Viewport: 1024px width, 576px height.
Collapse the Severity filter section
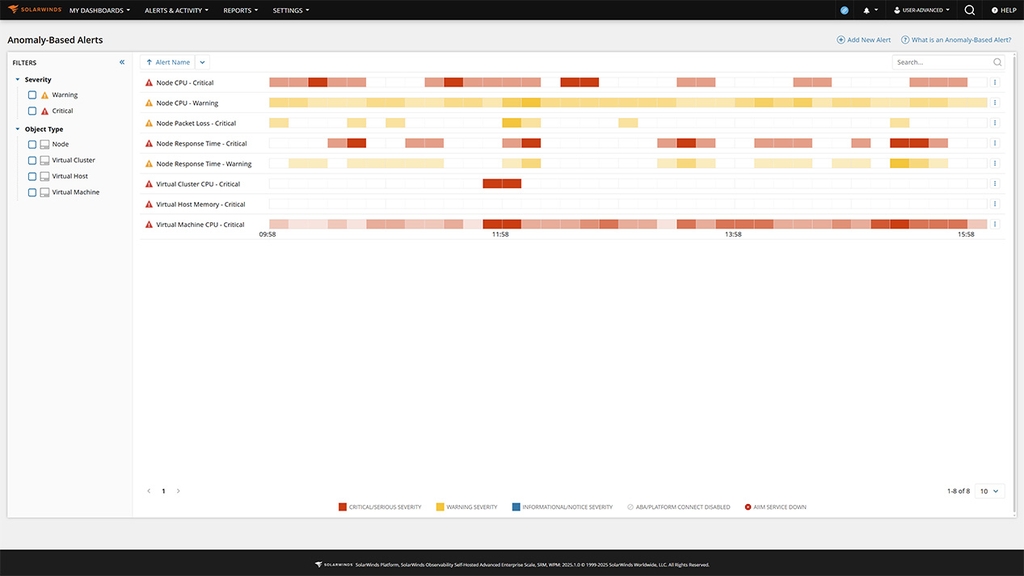tap(17, 78)
